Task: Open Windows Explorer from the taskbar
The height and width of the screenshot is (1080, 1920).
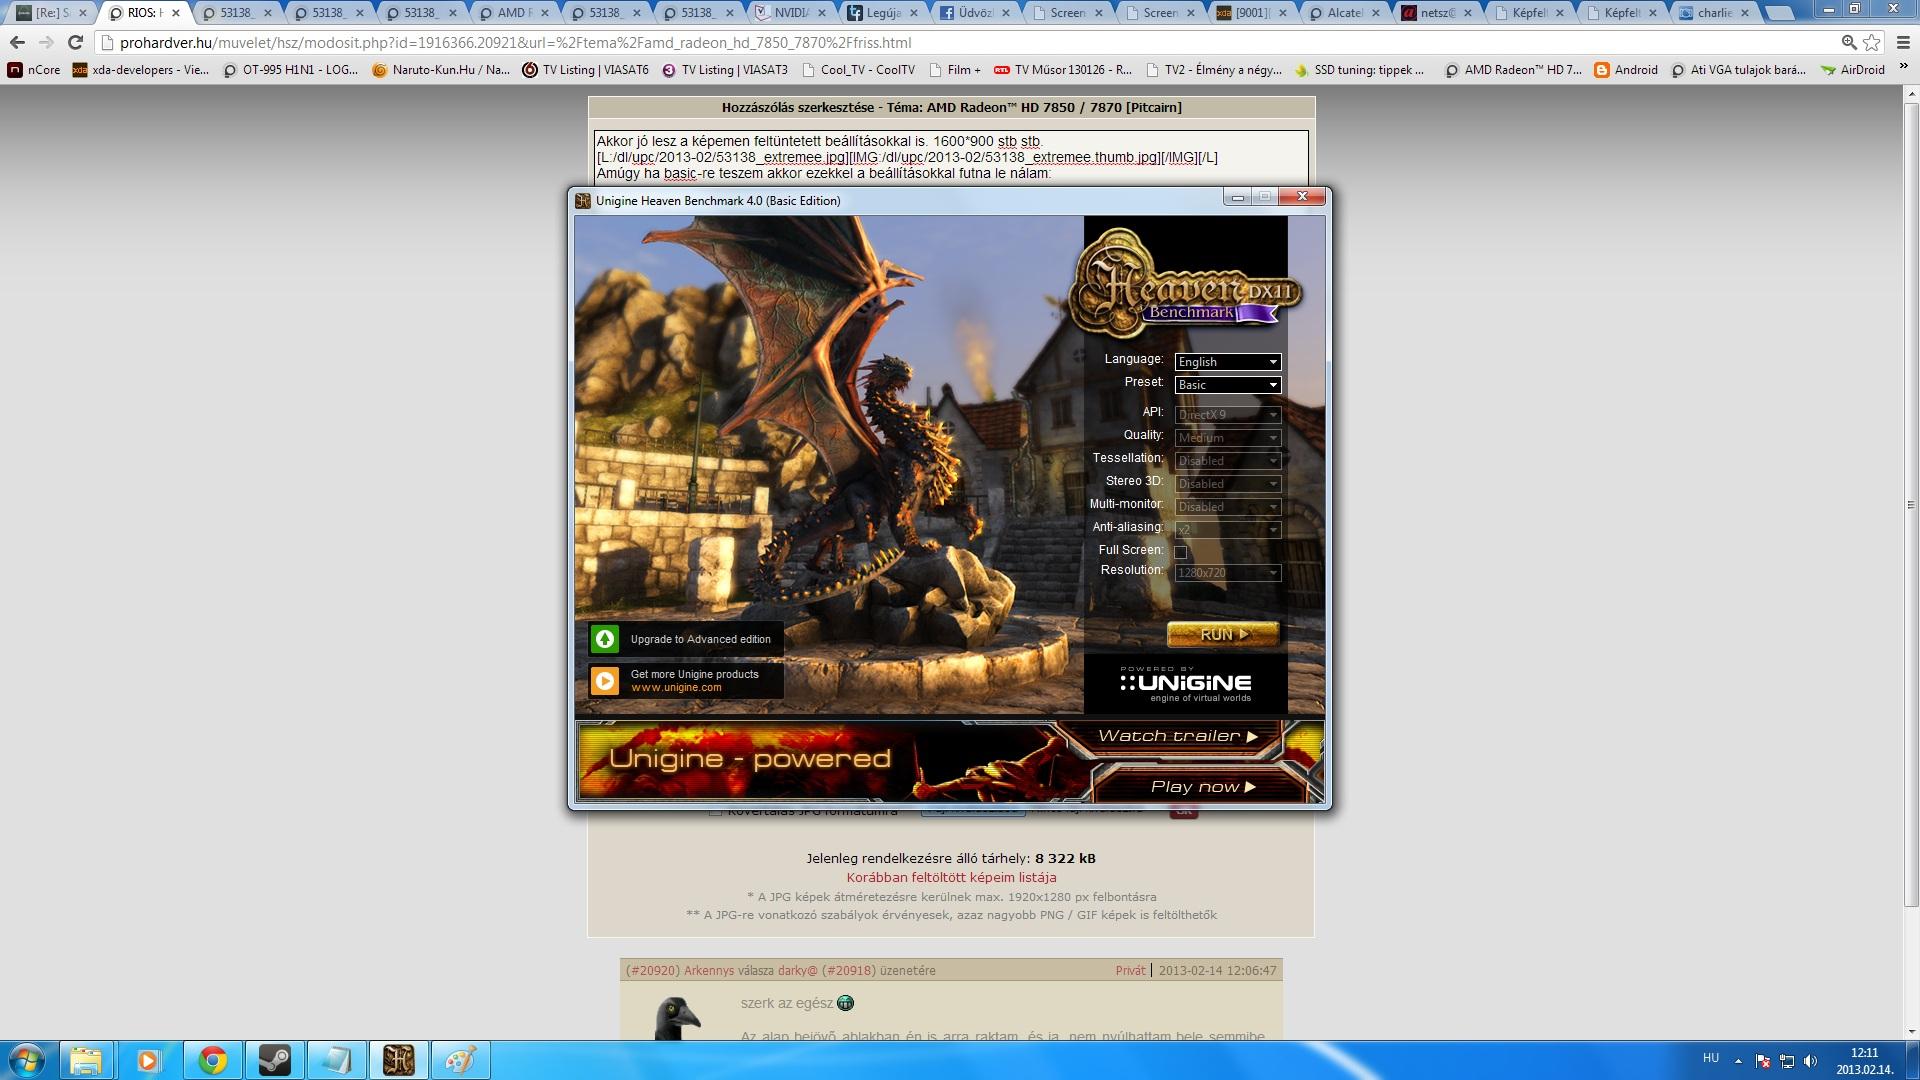Action: pos(86,1060)
